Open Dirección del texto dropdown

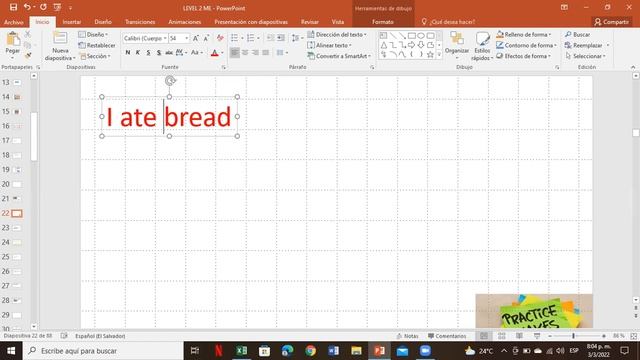pyautogui.click(x=337, y=35)
